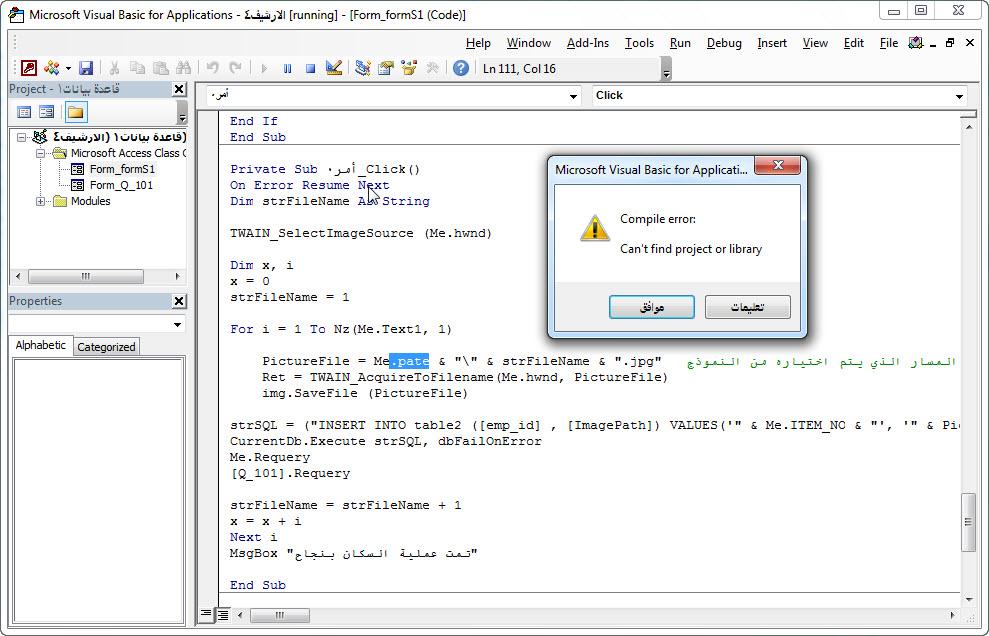The image size is (989, 636).
Task: Toggle Folders view in Project pane
Action: (x=75, y=112)
